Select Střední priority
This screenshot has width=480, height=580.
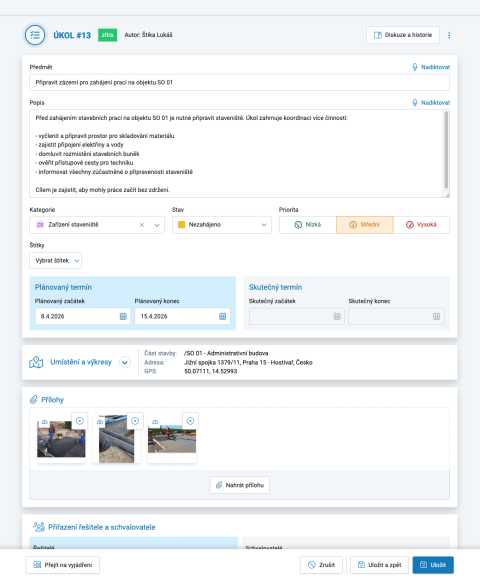365,225
